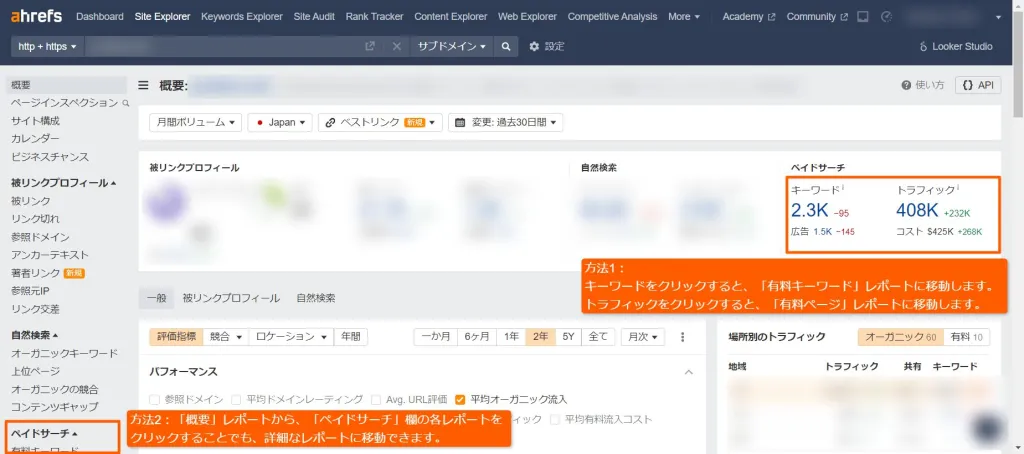Open the 月間ボリューム dropdown
This screenshot has height=454, width=1024.
(x=195, y=122)
